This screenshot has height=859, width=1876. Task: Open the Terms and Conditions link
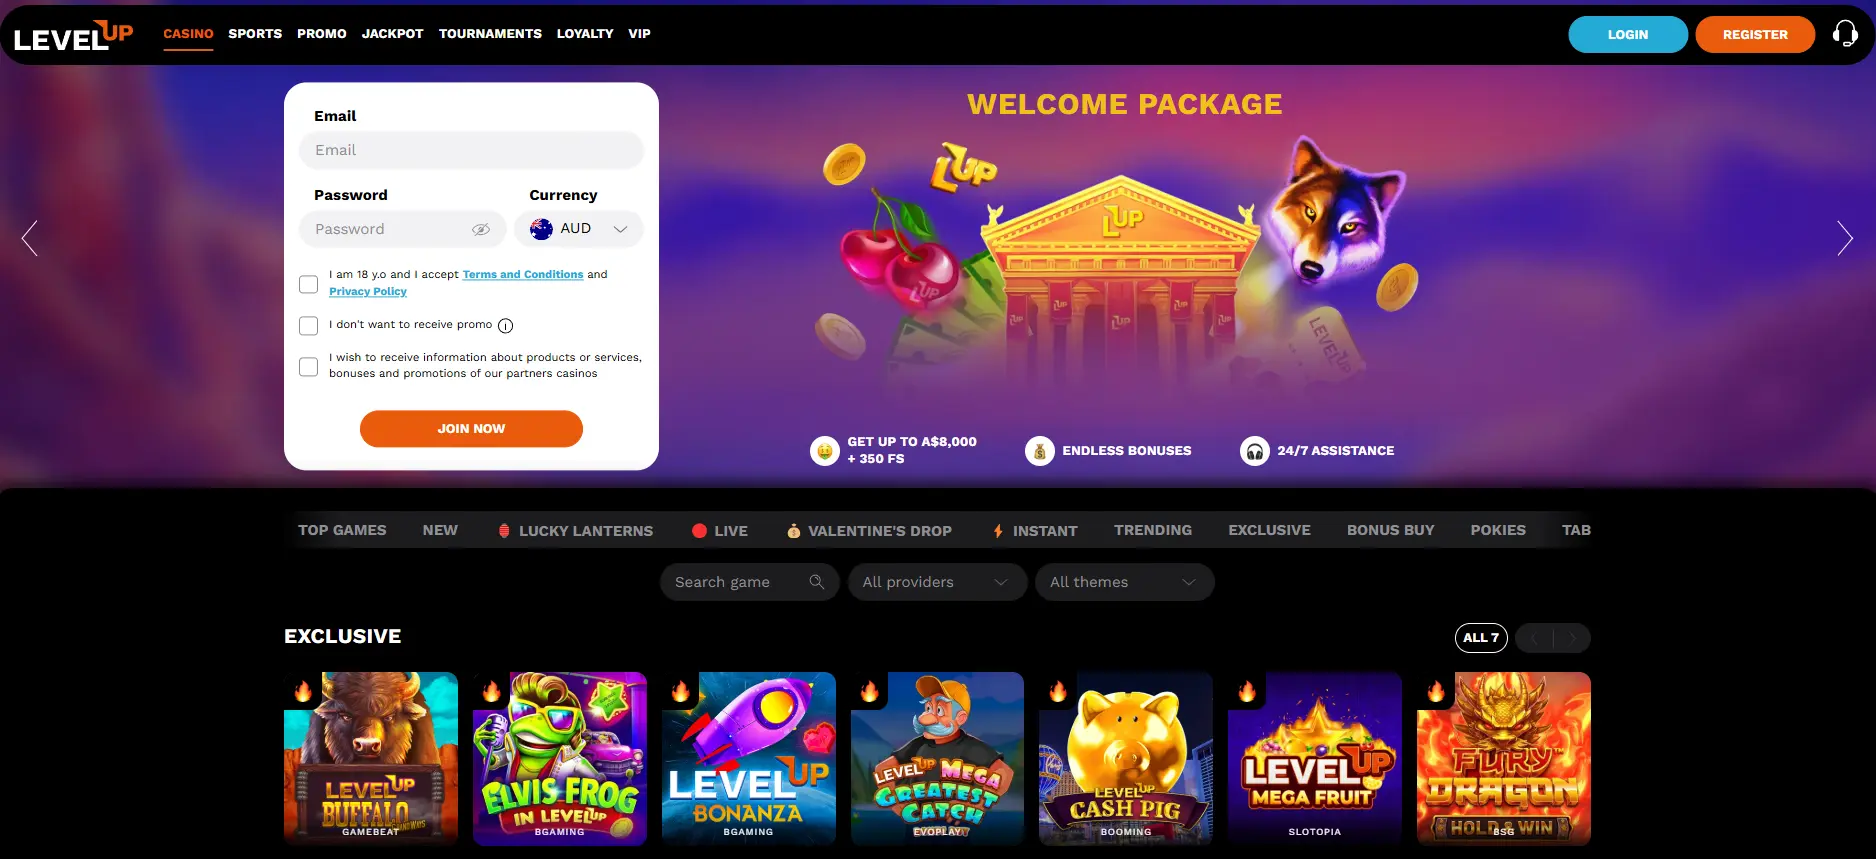(x=523, y=274)
